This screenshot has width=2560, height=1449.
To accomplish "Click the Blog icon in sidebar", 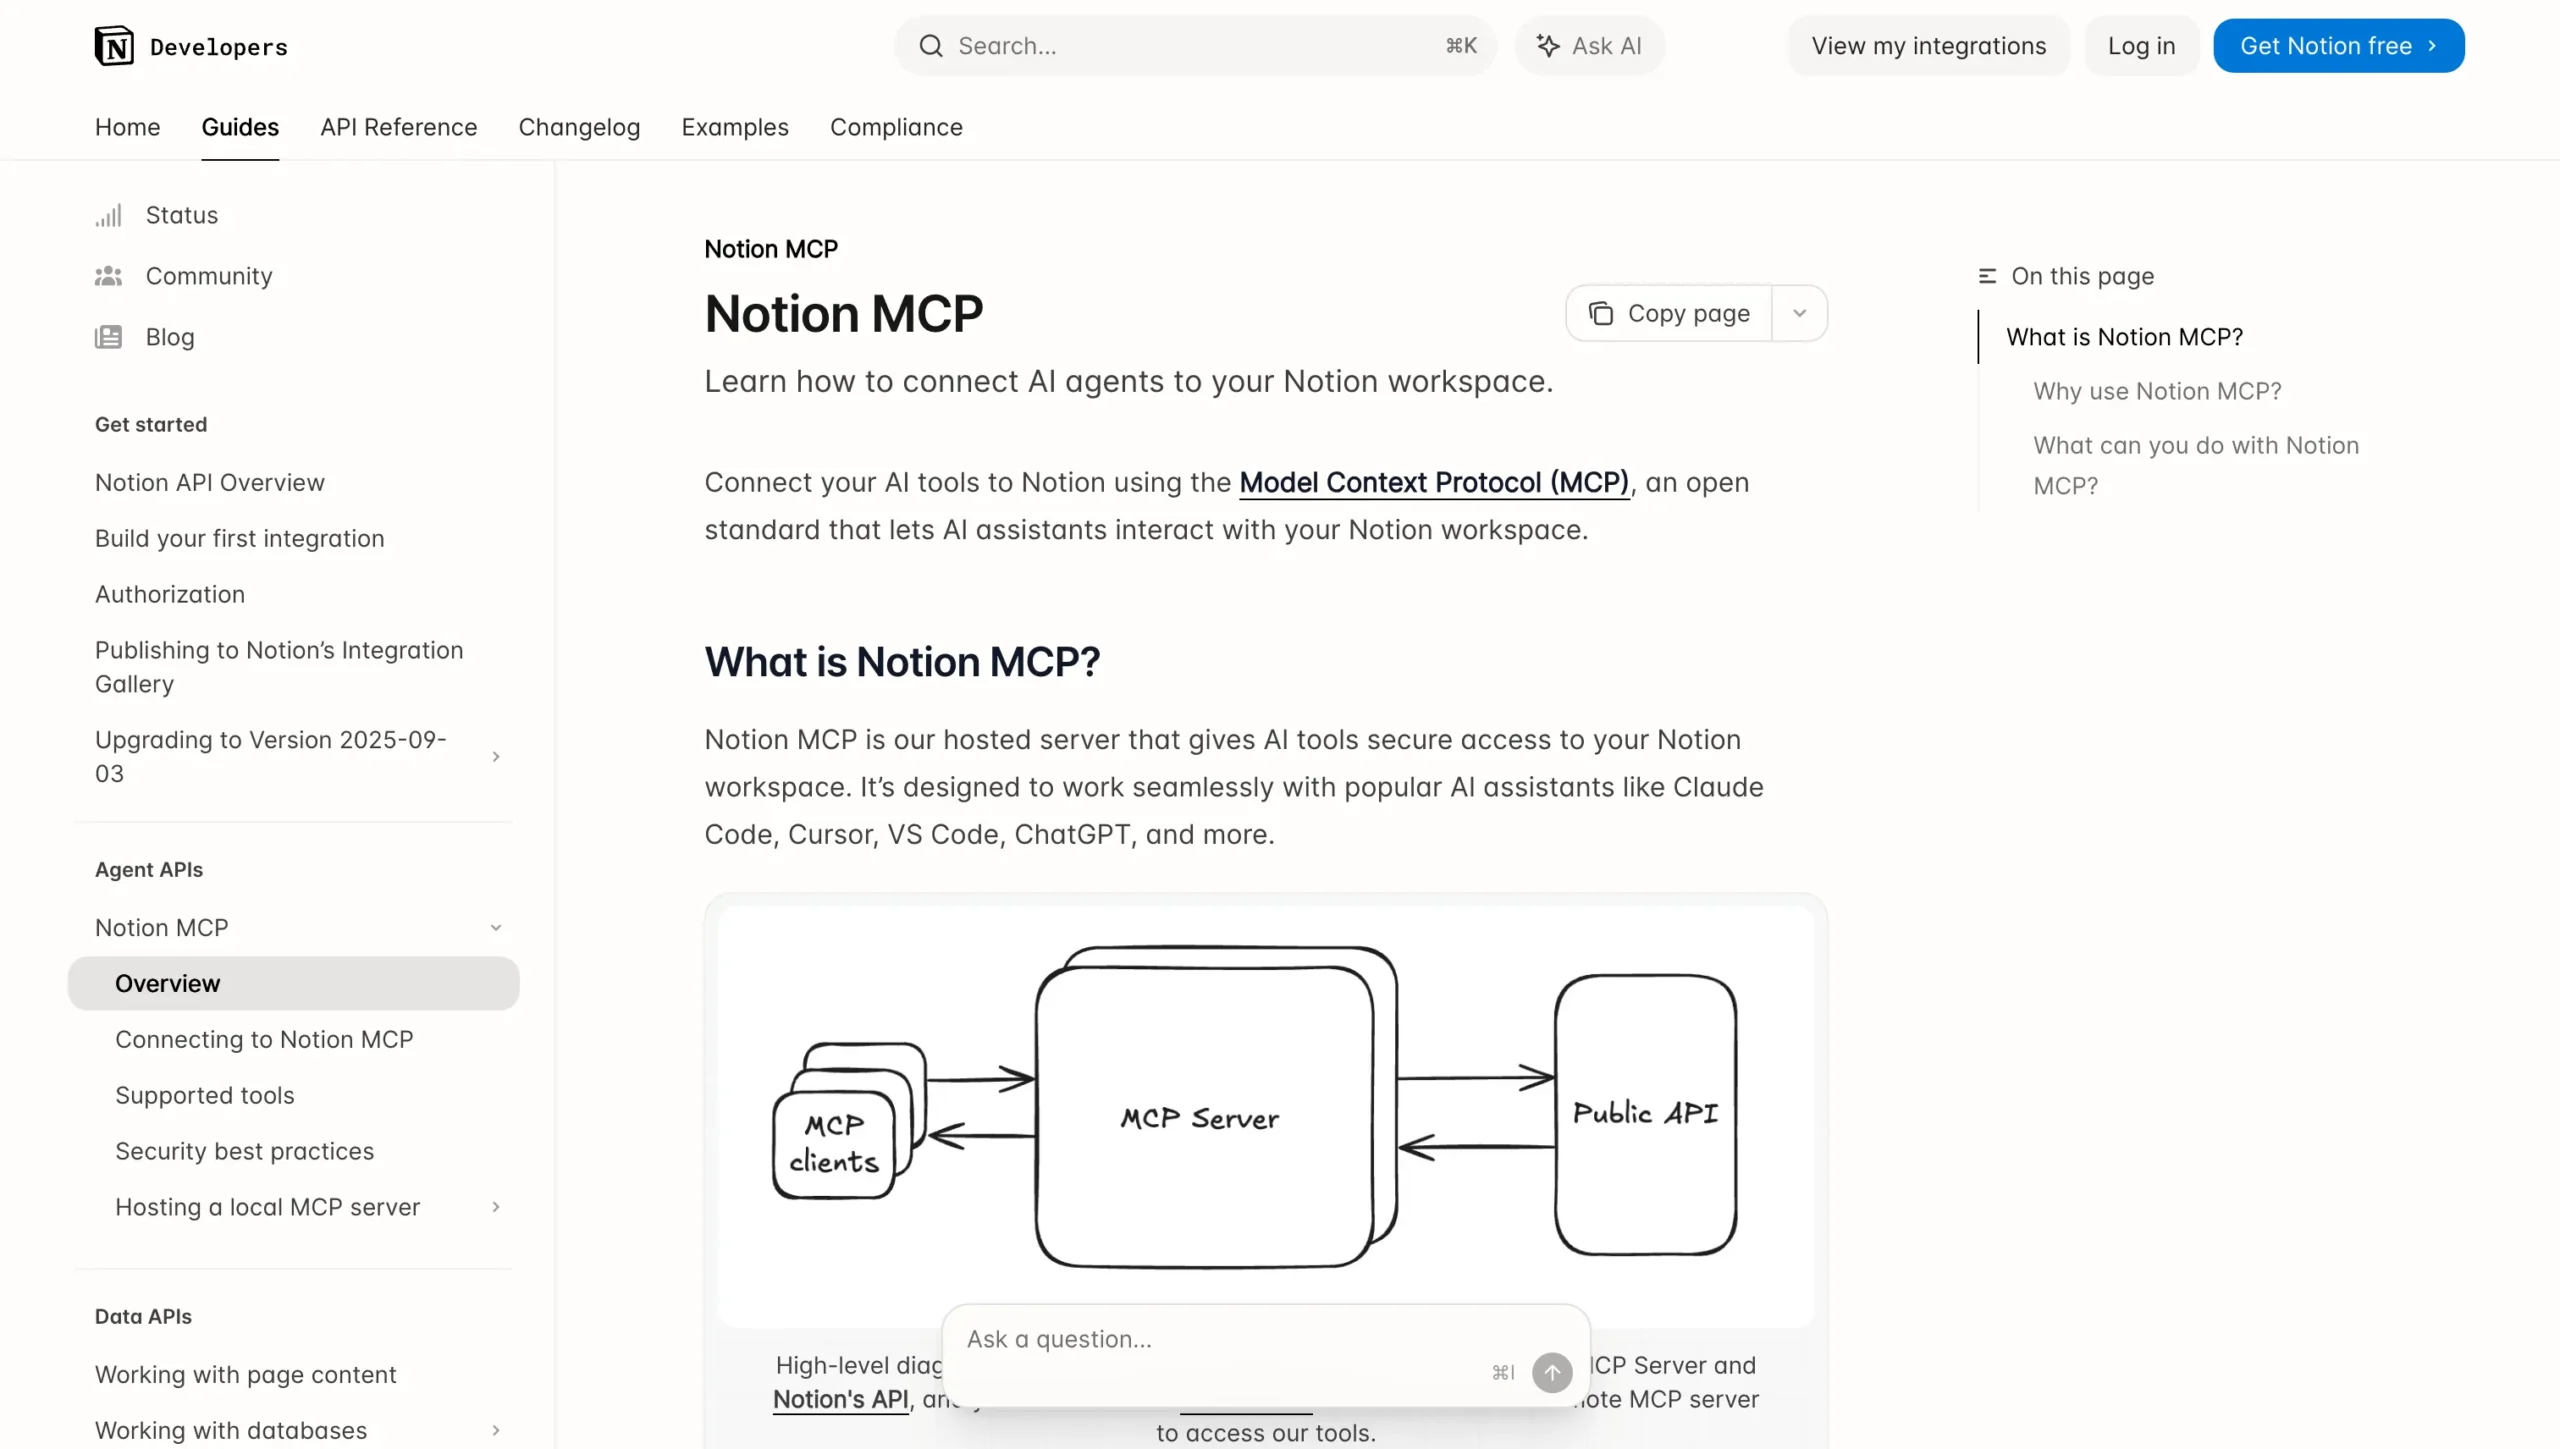I will coord(109,337).
